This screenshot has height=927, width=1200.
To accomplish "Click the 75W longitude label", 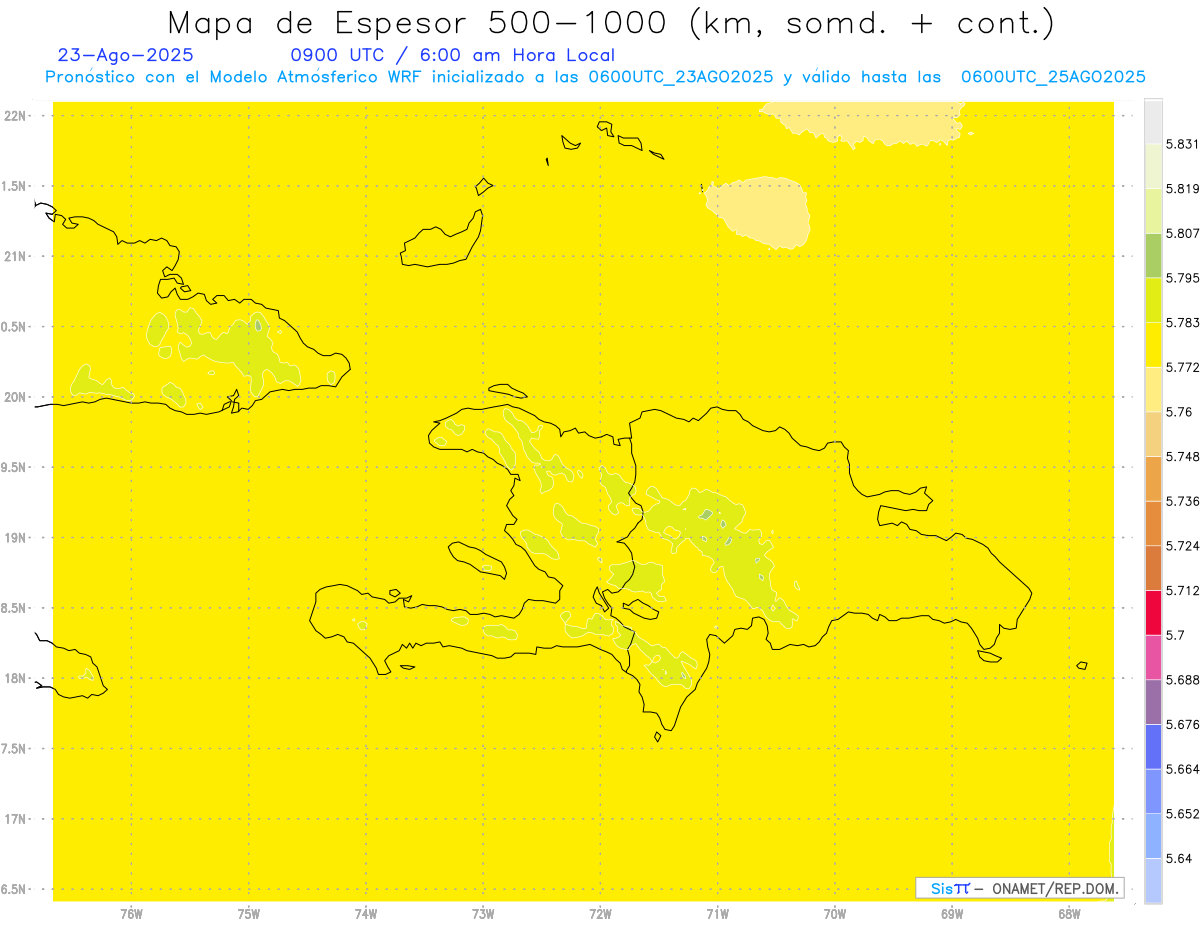I will [249, 913].
